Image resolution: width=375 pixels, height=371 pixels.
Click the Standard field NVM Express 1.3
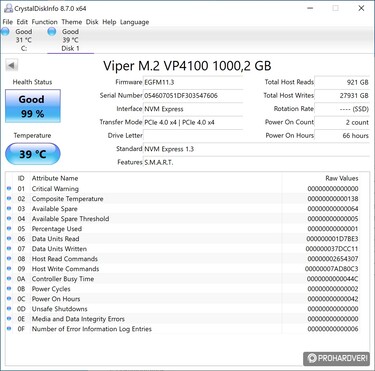pos(256,149)
